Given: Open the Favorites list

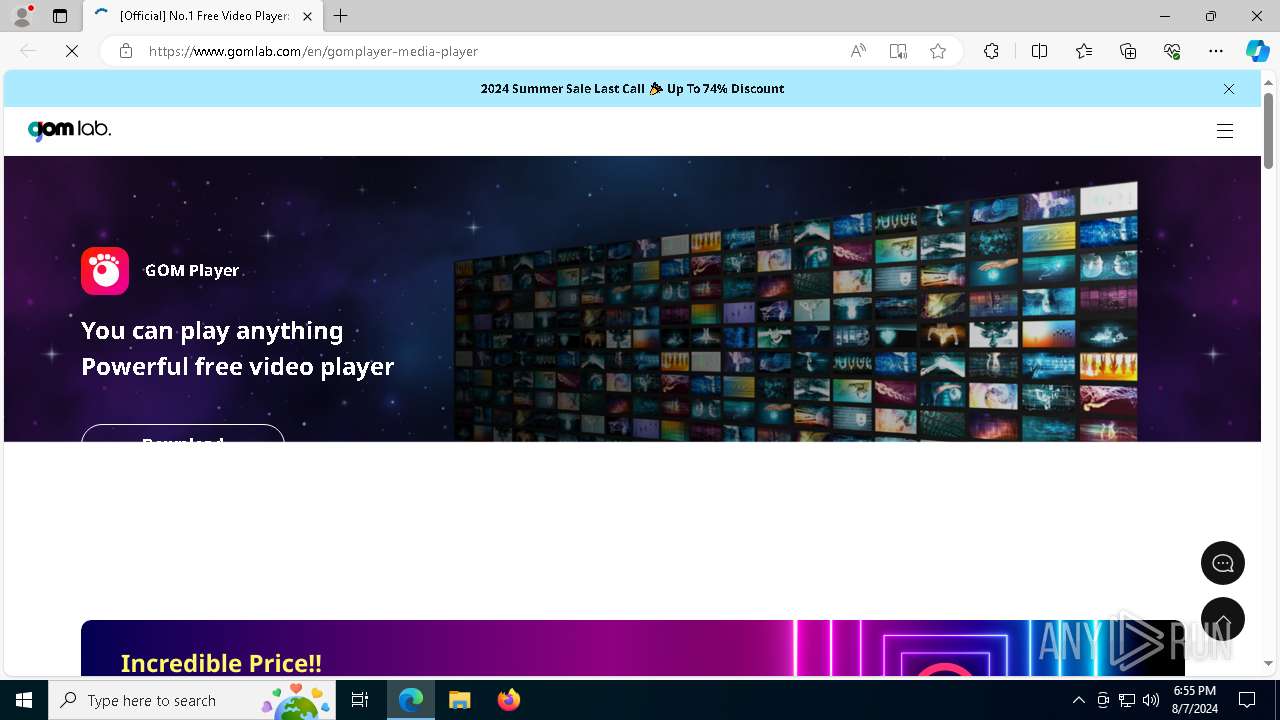Looking at the screenshot, I should [1084, 51].
